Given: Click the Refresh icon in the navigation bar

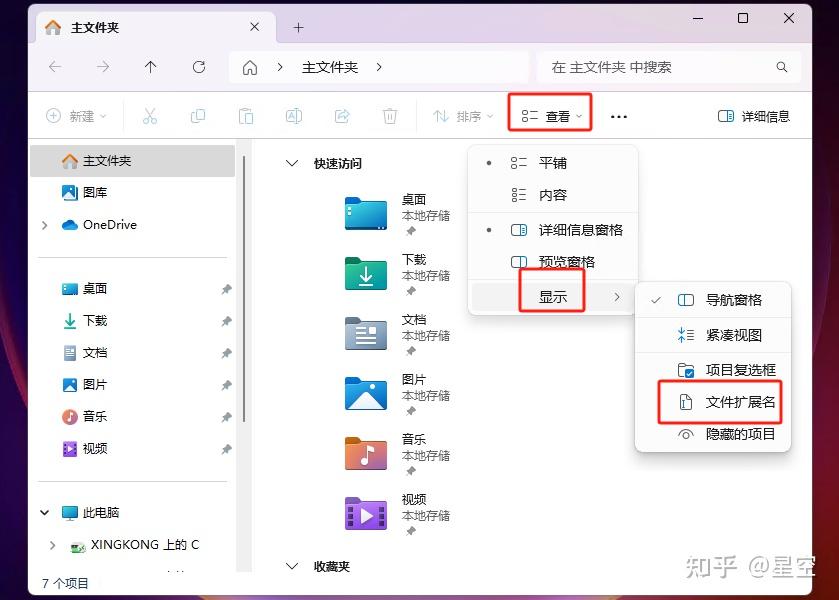Looking at the screenshot, I should tap(198, 67).
